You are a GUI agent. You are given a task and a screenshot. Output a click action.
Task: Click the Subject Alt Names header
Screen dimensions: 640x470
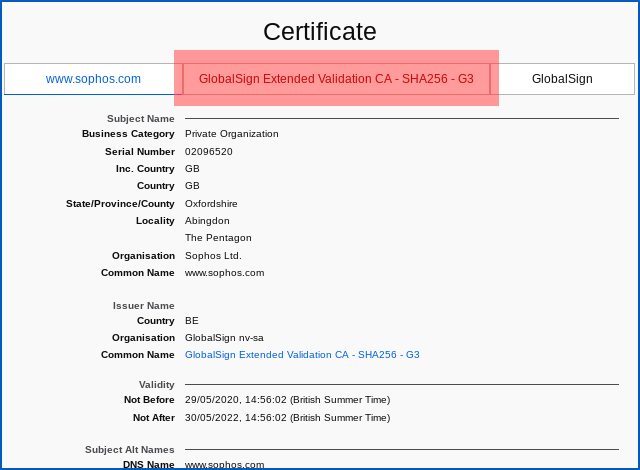tap(129, 450)
